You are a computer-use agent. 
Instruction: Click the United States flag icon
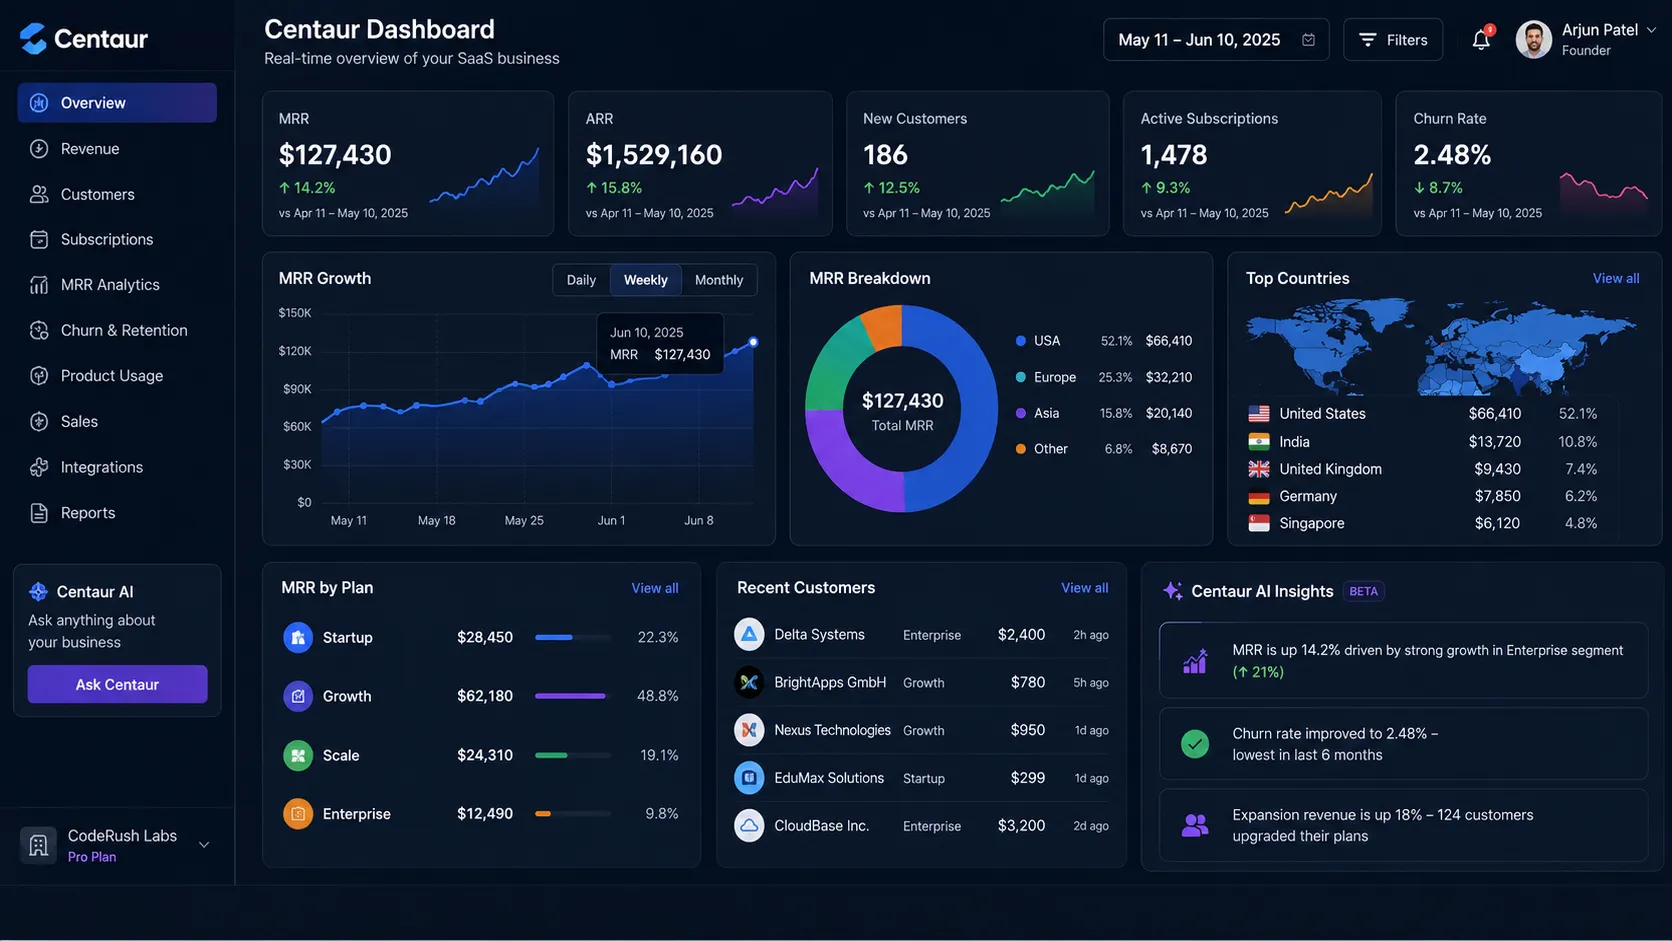1259,414
